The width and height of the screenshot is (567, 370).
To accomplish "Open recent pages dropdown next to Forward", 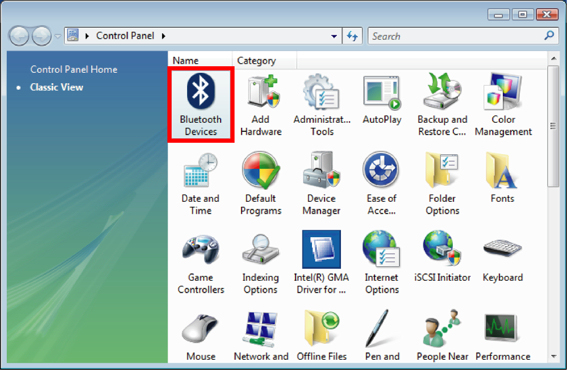I will tap(57, 36).
